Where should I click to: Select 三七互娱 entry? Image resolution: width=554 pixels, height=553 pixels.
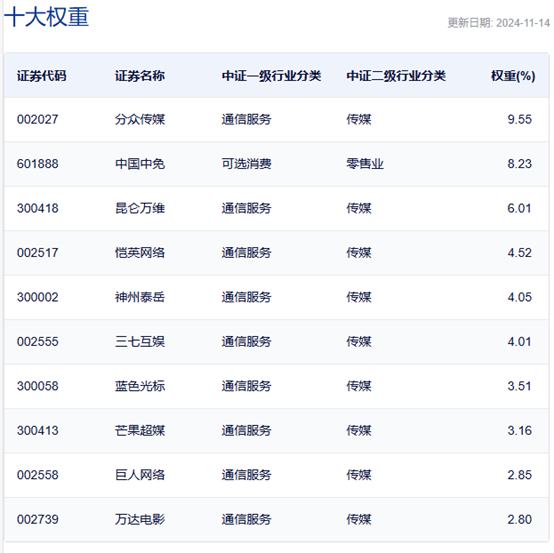(x=140, y=342)
